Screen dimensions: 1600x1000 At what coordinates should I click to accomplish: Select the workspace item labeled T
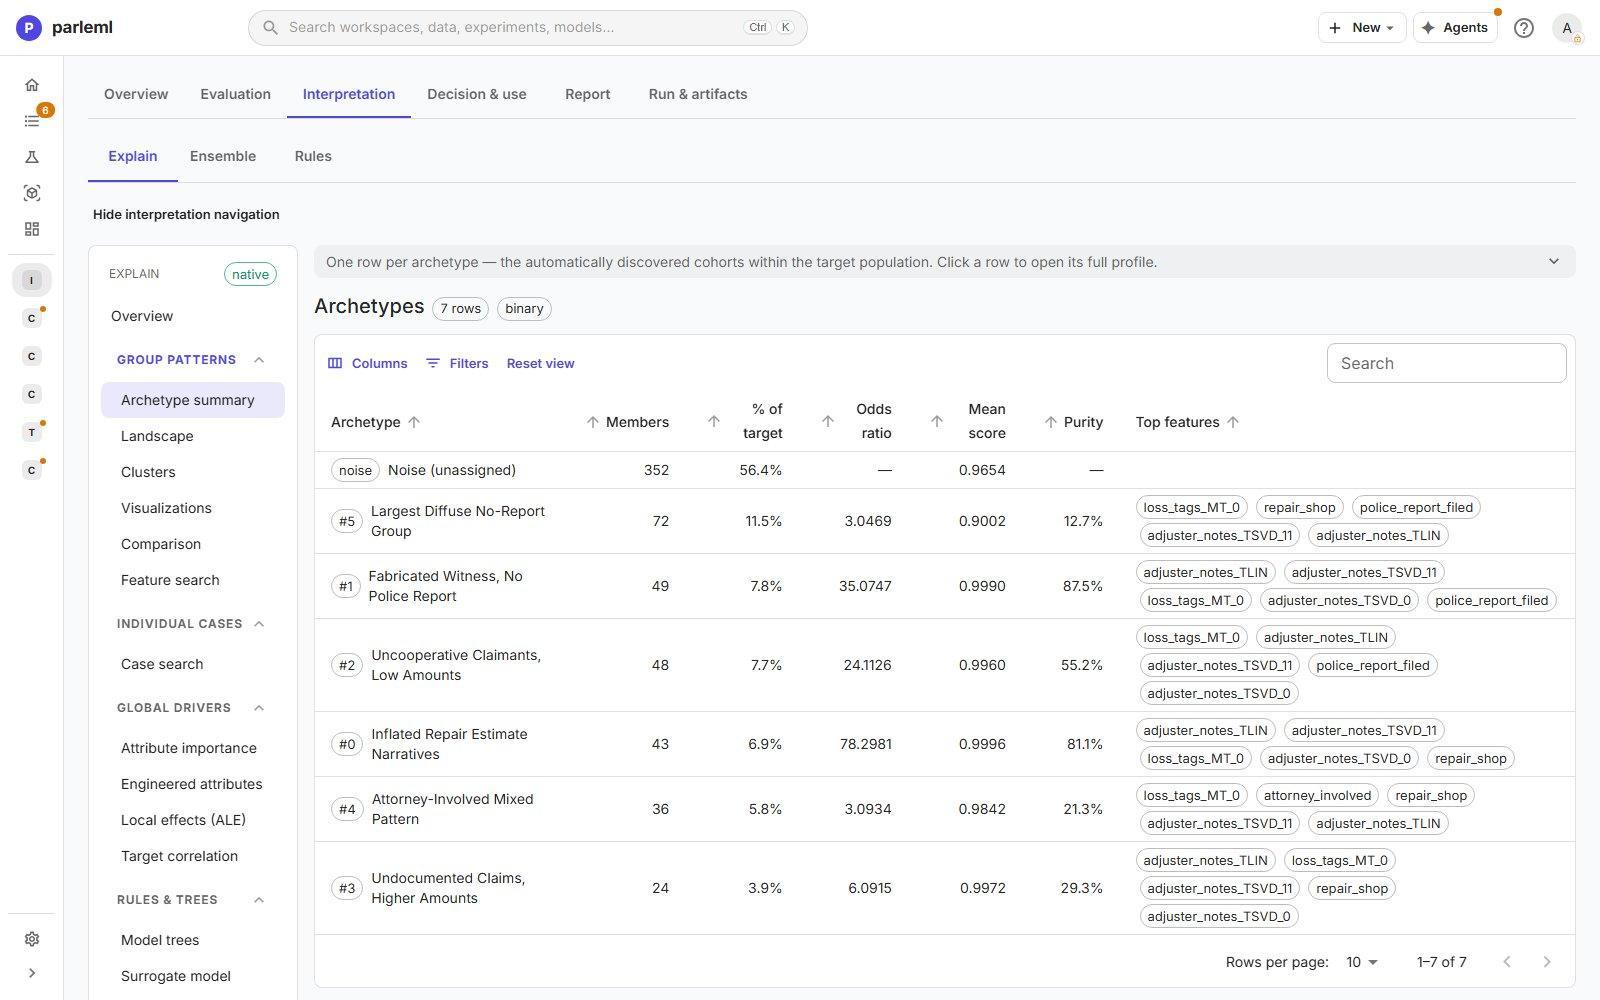32,432
